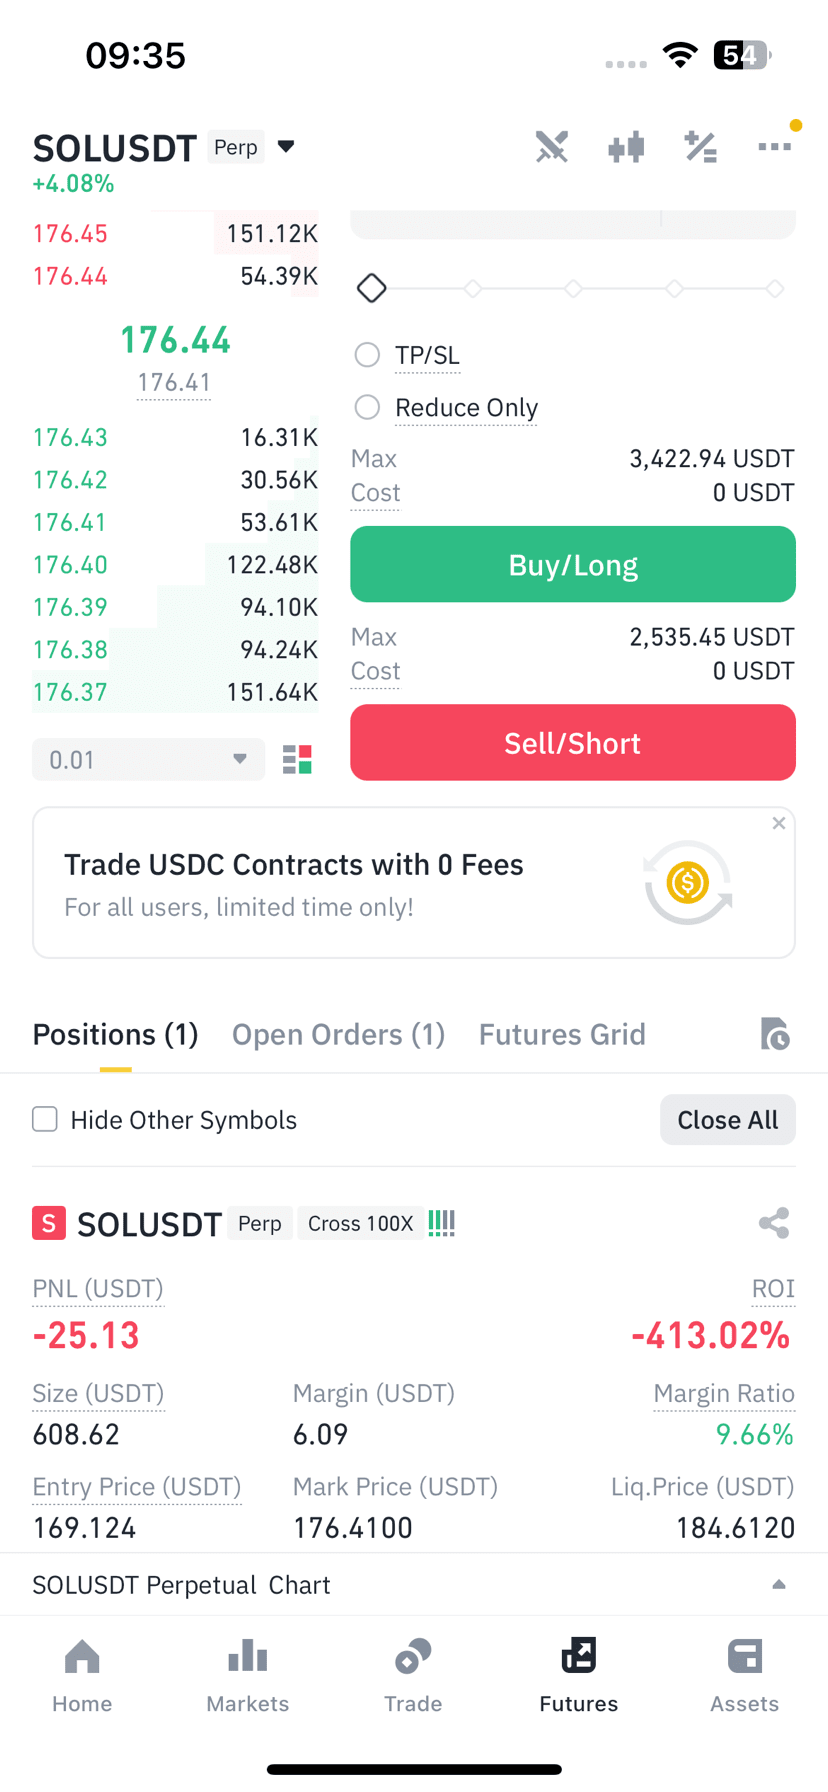
Task: Open Markets in bottom navigation
Action: 248,1676
